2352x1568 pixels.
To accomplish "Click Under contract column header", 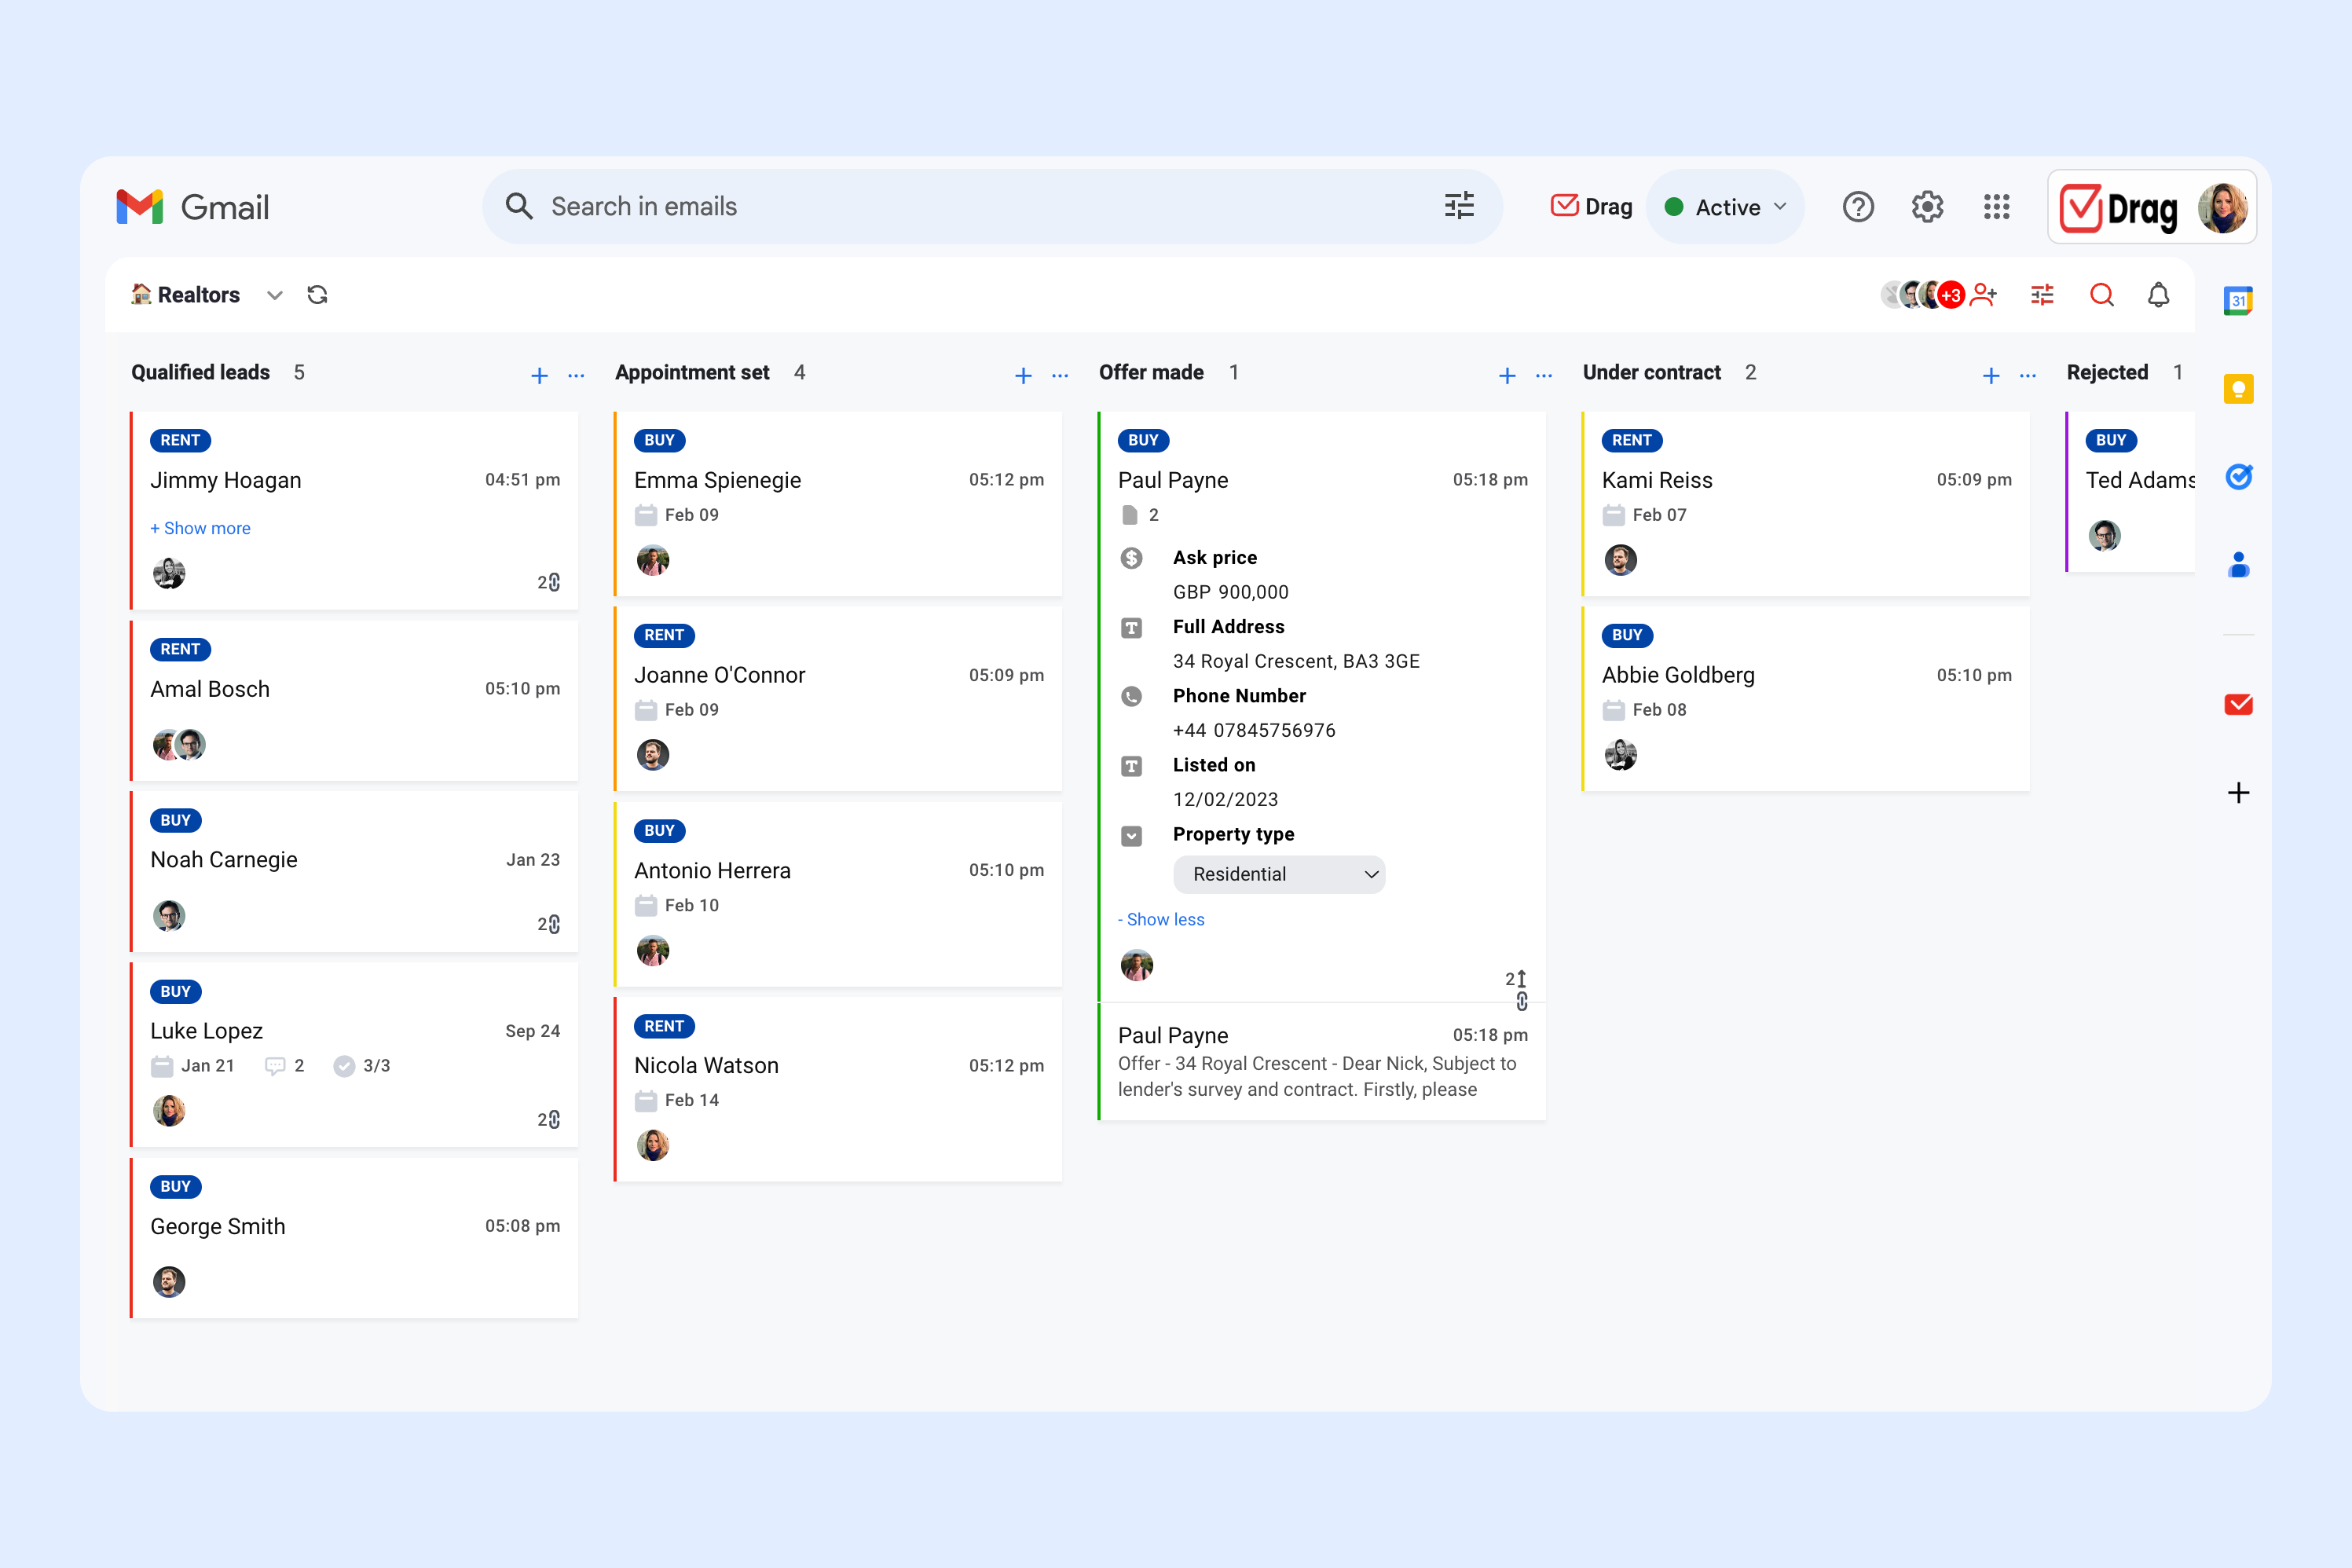I will coord(1652,373).
